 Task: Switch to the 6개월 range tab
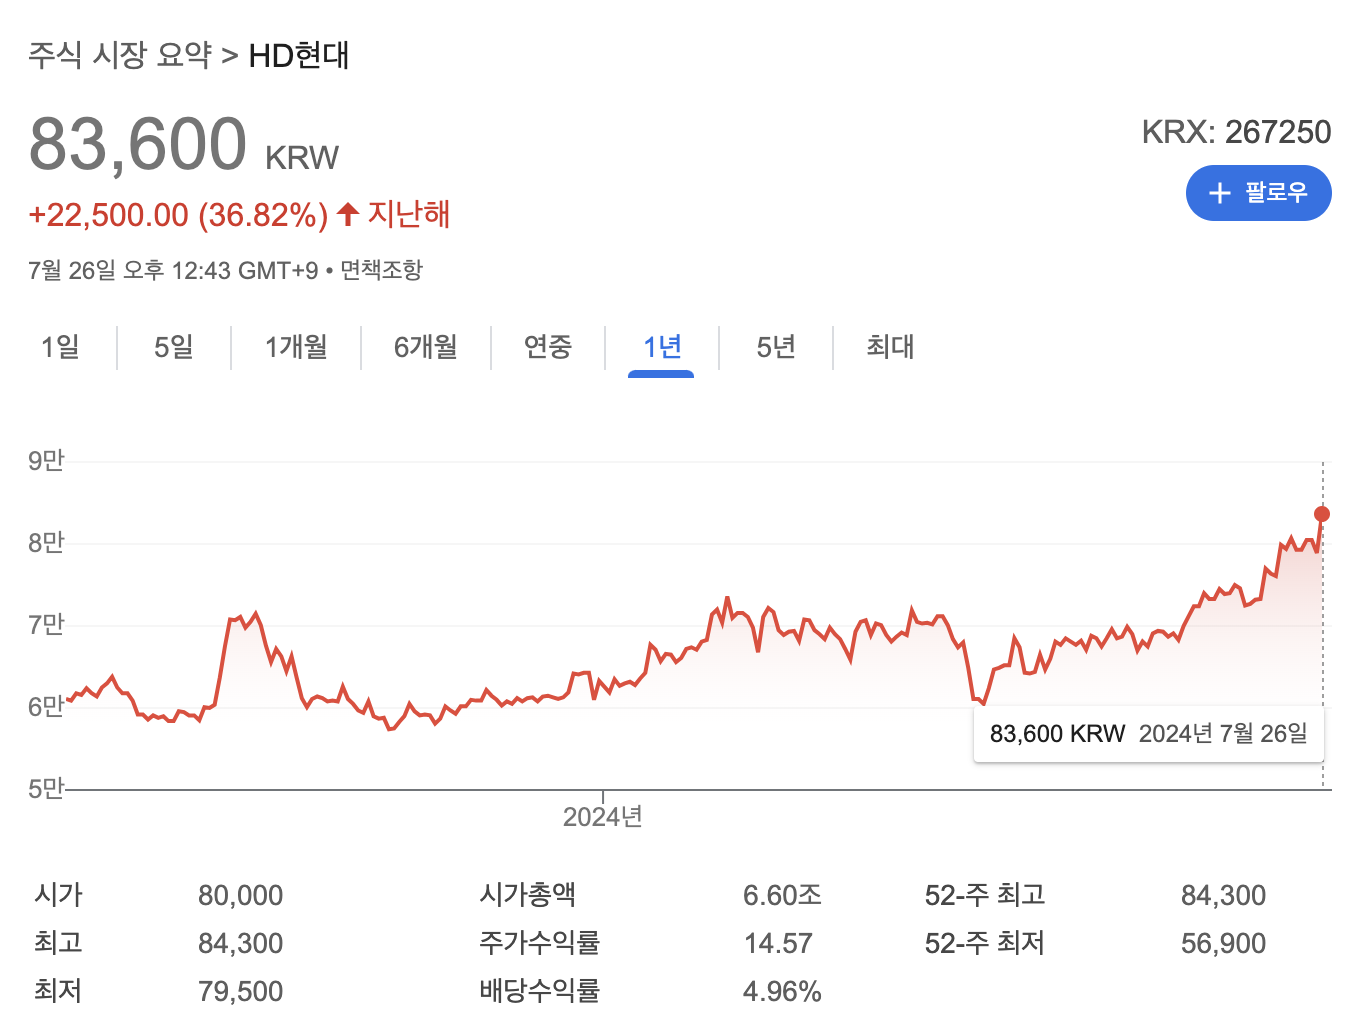pos(426,347)
